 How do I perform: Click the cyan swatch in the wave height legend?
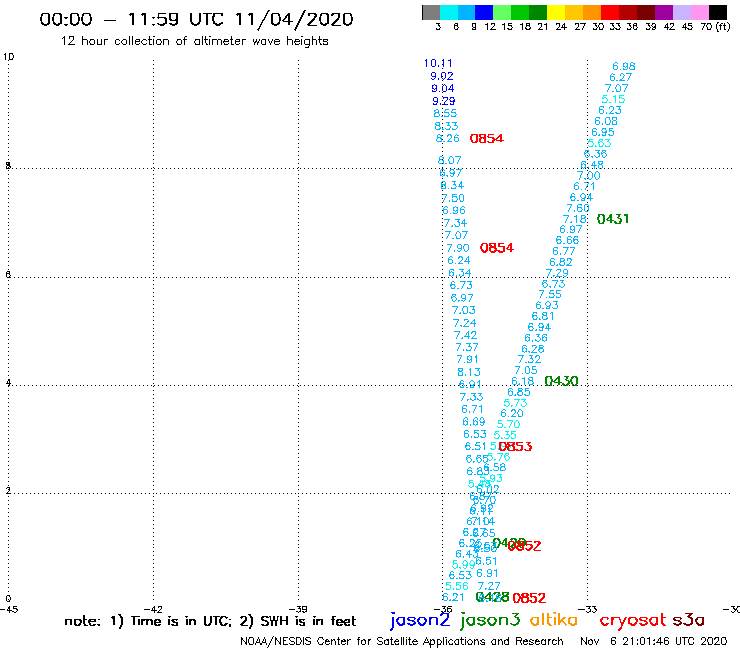pyautogui.click(x=449, y=12)
